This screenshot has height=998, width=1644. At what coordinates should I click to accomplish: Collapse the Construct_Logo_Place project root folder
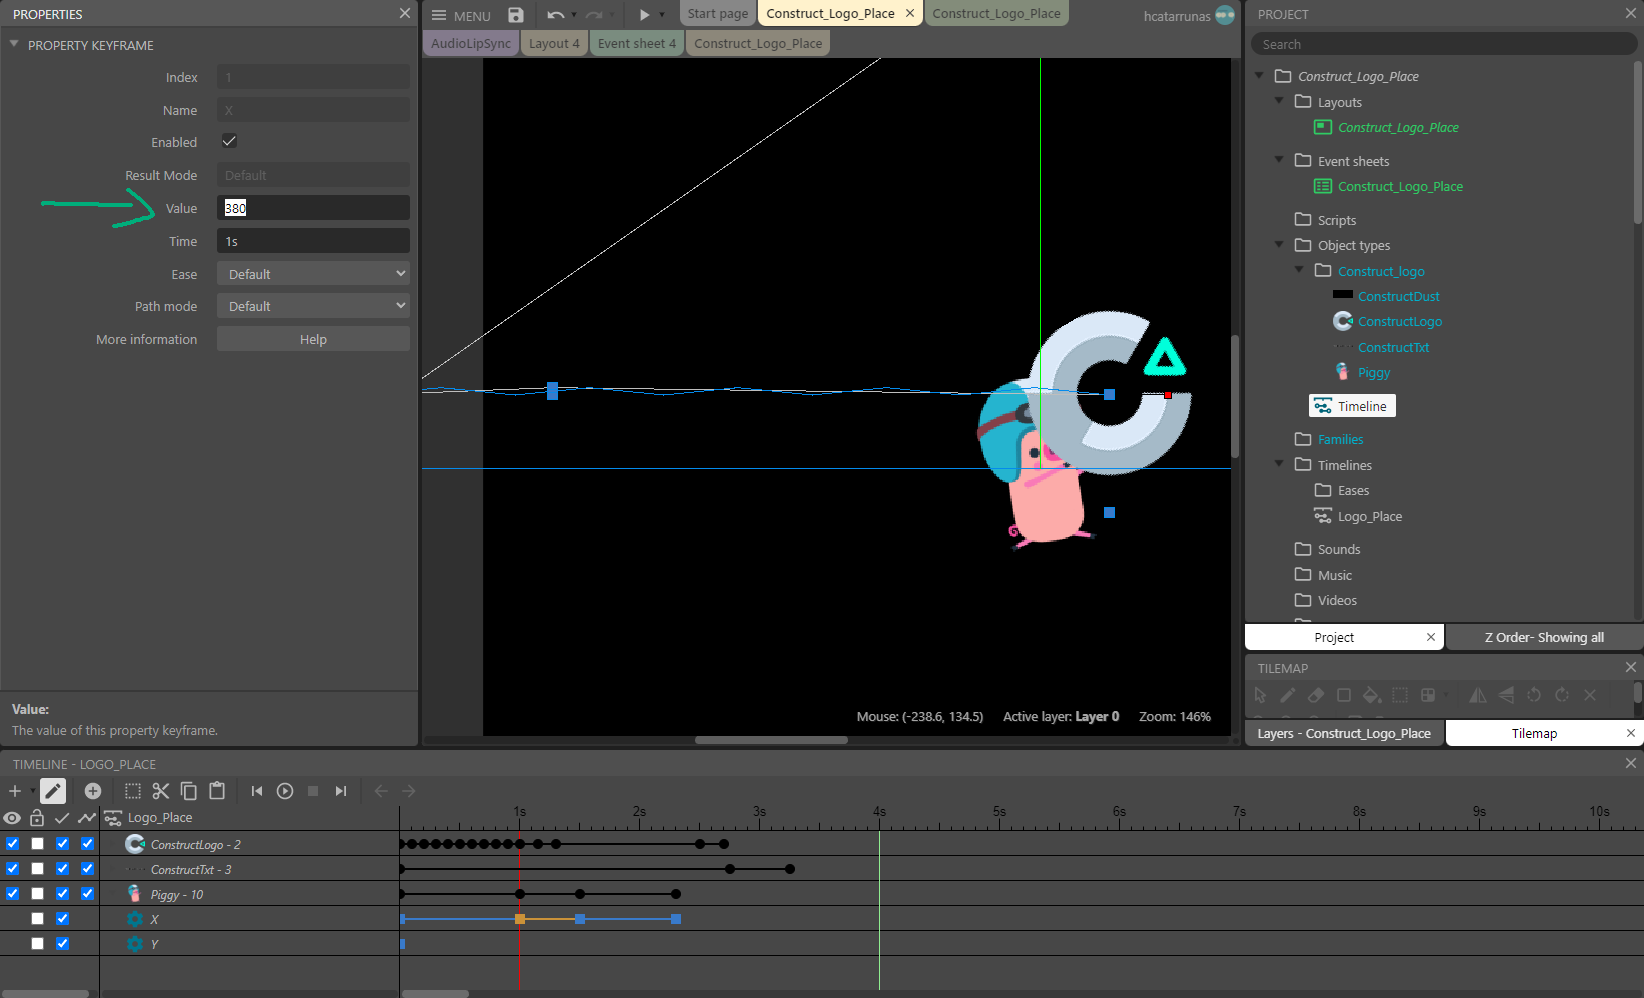point(1259,75)
